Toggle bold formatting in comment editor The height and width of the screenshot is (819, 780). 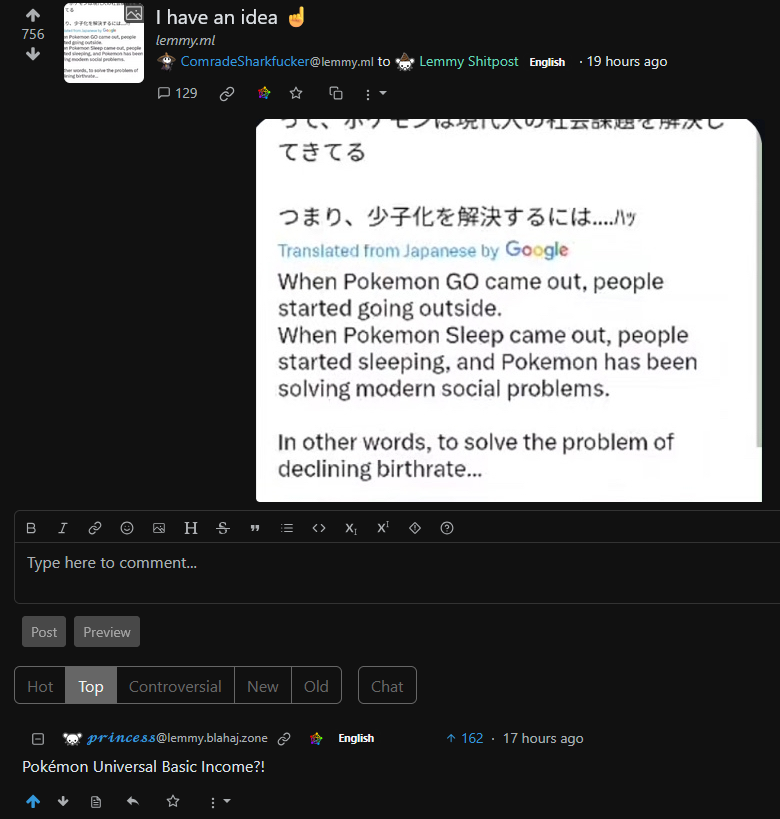point(31,528)
